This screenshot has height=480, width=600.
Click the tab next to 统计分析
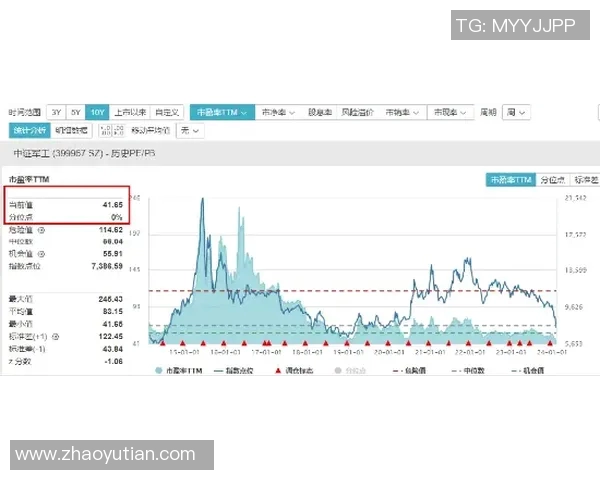pos(71,131)
